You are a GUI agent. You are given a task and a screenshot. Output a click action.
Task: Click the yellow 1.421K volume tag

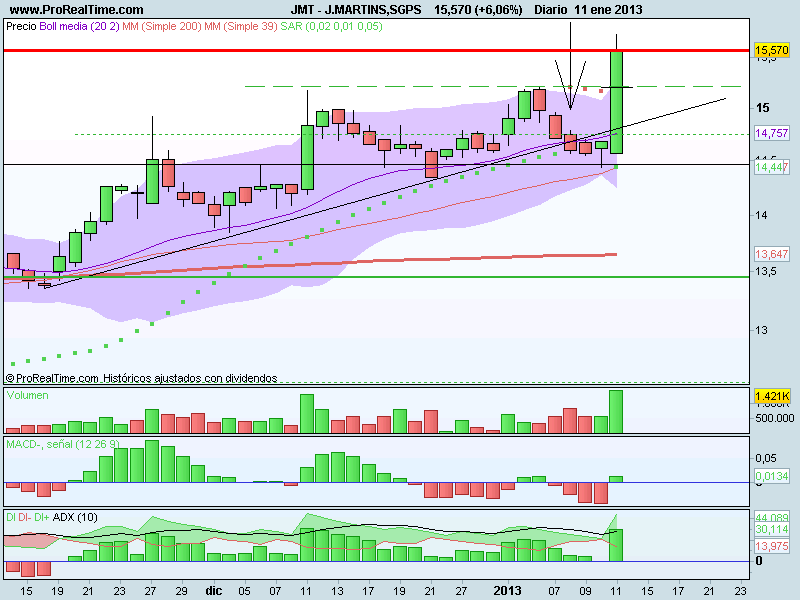(x=772, y=396)
